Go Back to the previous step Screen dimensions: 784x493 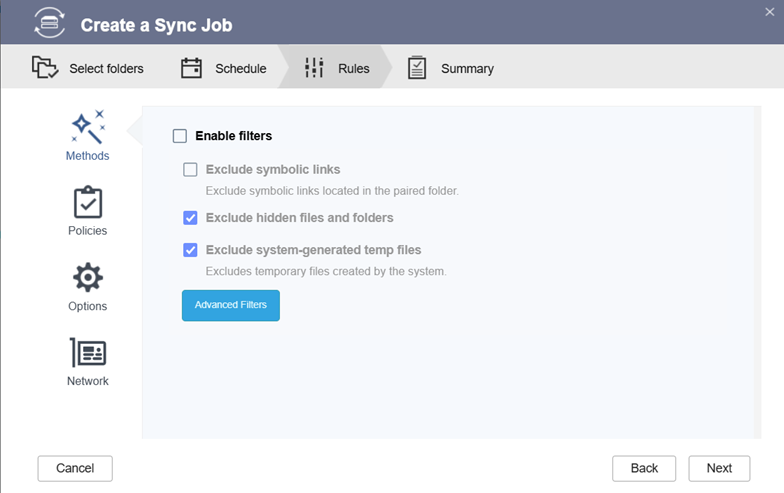(x=644, y=468)
